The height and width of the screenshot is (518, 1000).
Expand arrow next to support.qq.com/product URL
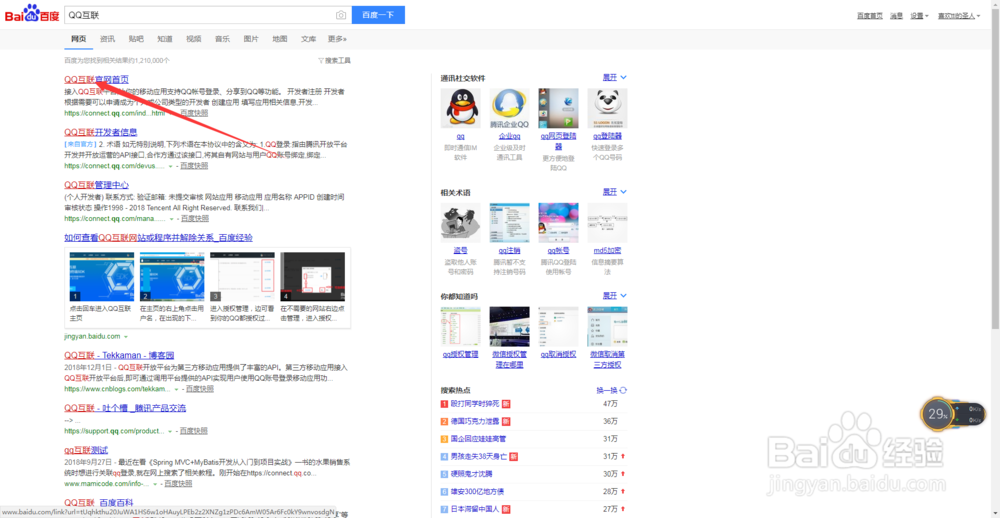[170, 431]
